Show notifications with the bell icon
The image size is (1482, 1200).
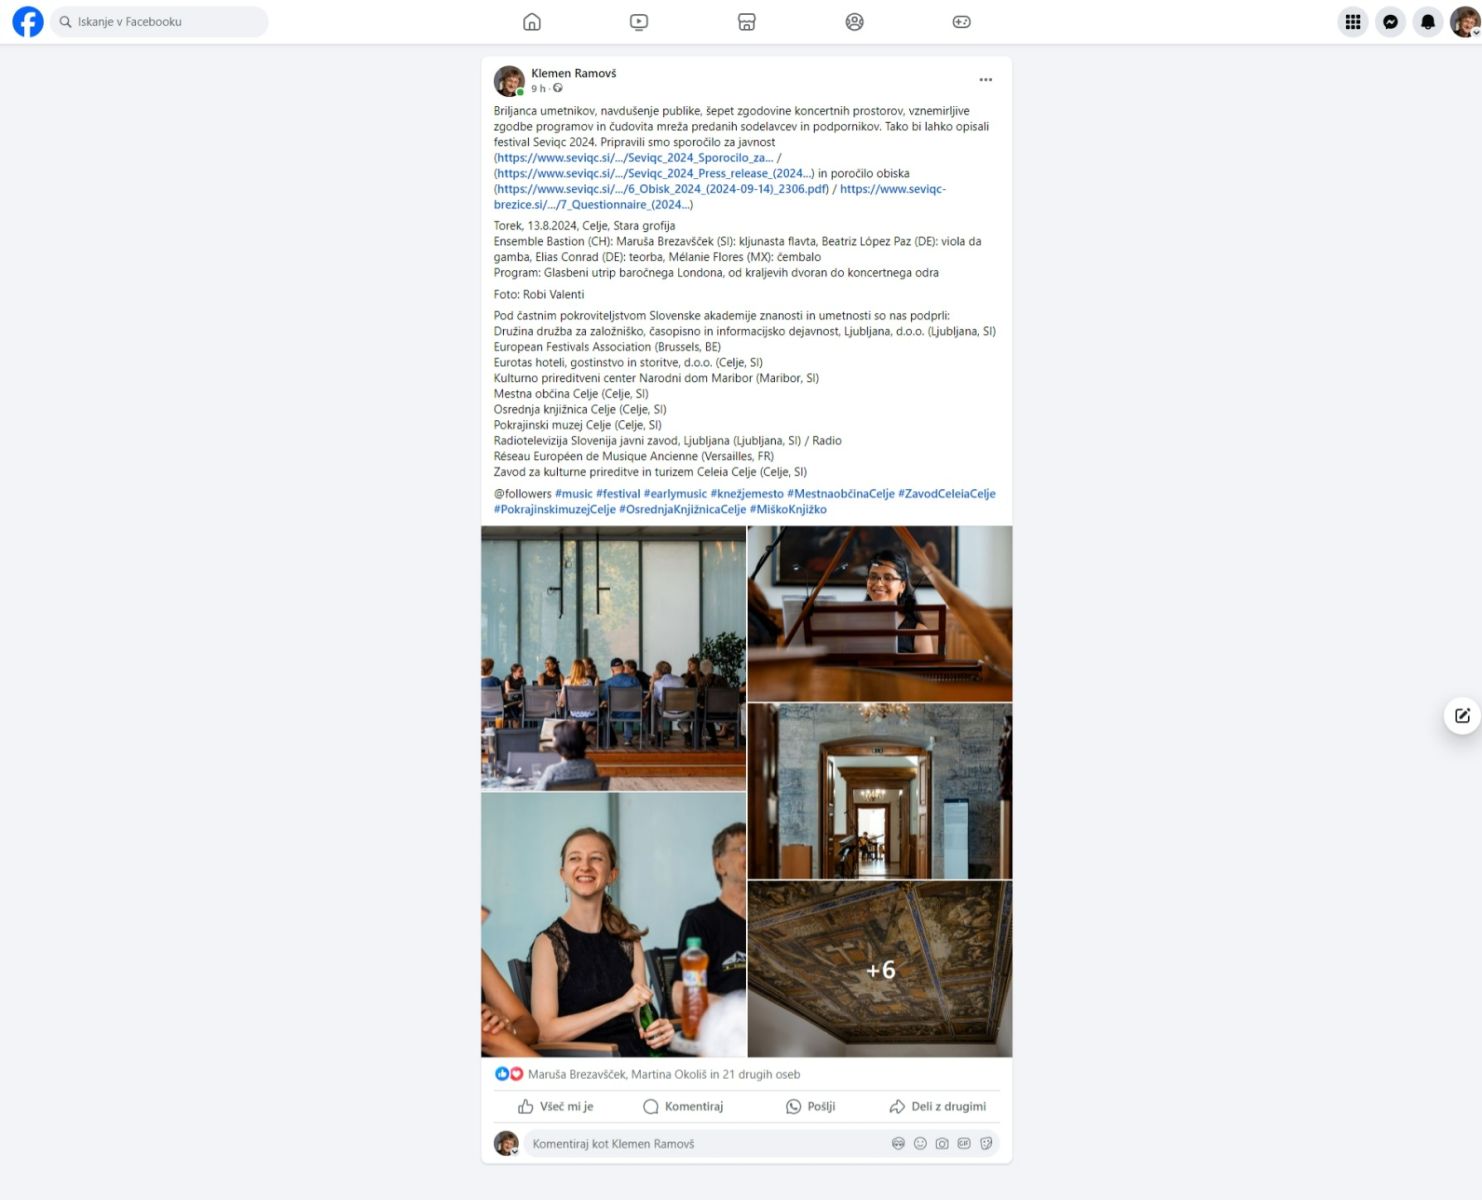(1428, 22)
